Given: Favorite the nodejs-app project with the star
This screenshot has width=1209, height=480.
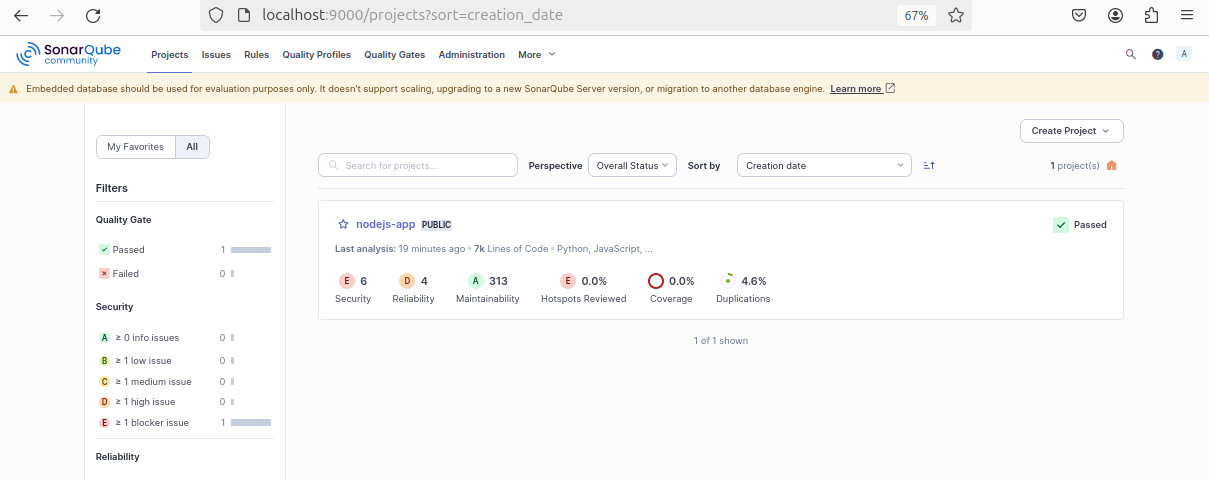Looking at the screenshot, I should point(343,224).
